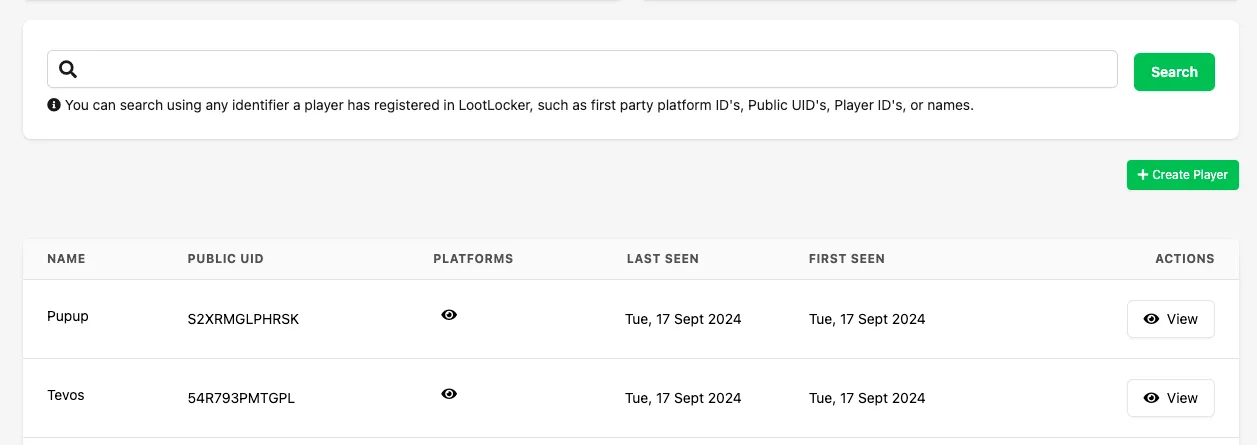Click Tevos's last seen date
This screenshot has height=445, width=1257.
point(683,399)
